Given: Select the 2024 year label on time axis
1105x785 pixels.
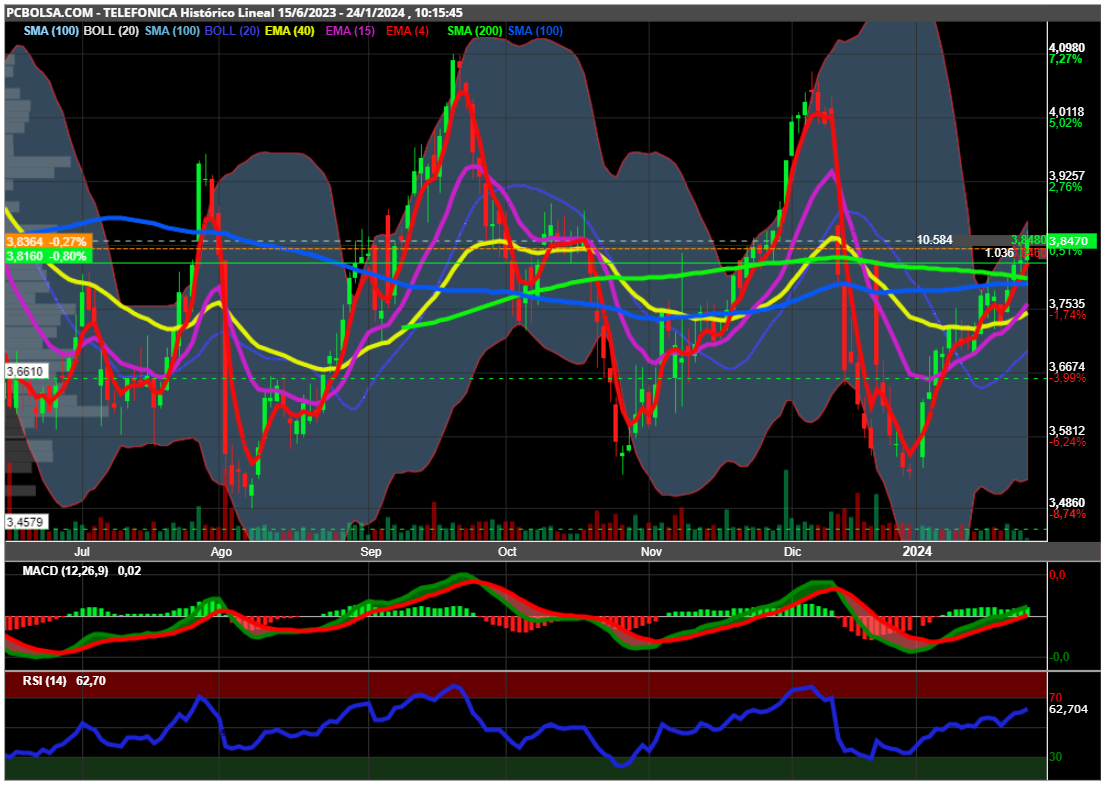Looking at the screenshot, I should pyautogui.click(x=917, y=551).
